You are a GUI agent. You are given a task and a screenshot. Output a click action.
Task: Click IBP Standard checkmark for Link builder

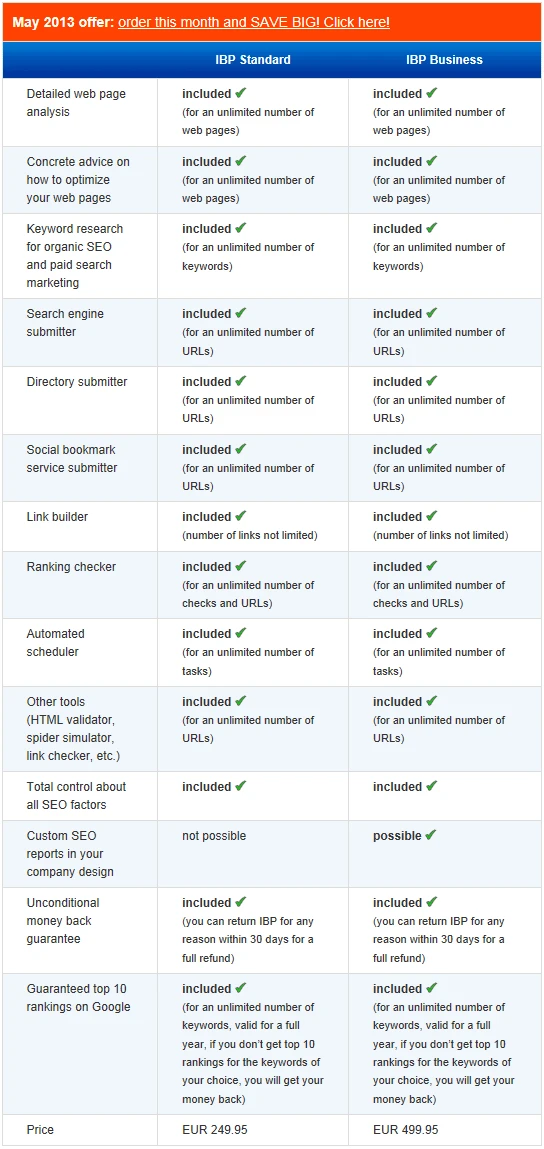241,516
